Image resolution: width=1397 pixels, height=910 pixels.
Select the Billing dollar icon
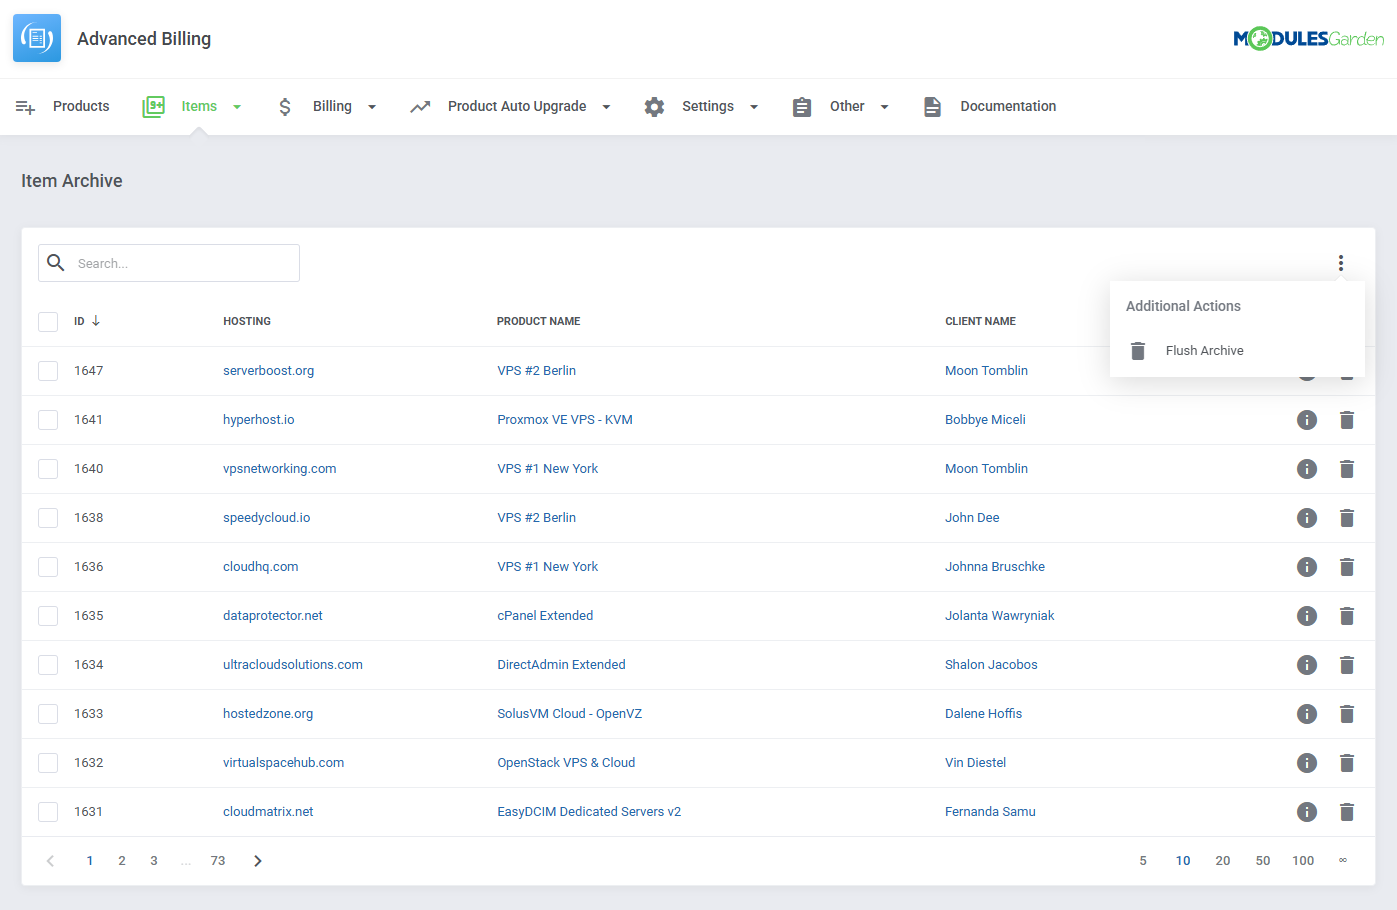284,106
